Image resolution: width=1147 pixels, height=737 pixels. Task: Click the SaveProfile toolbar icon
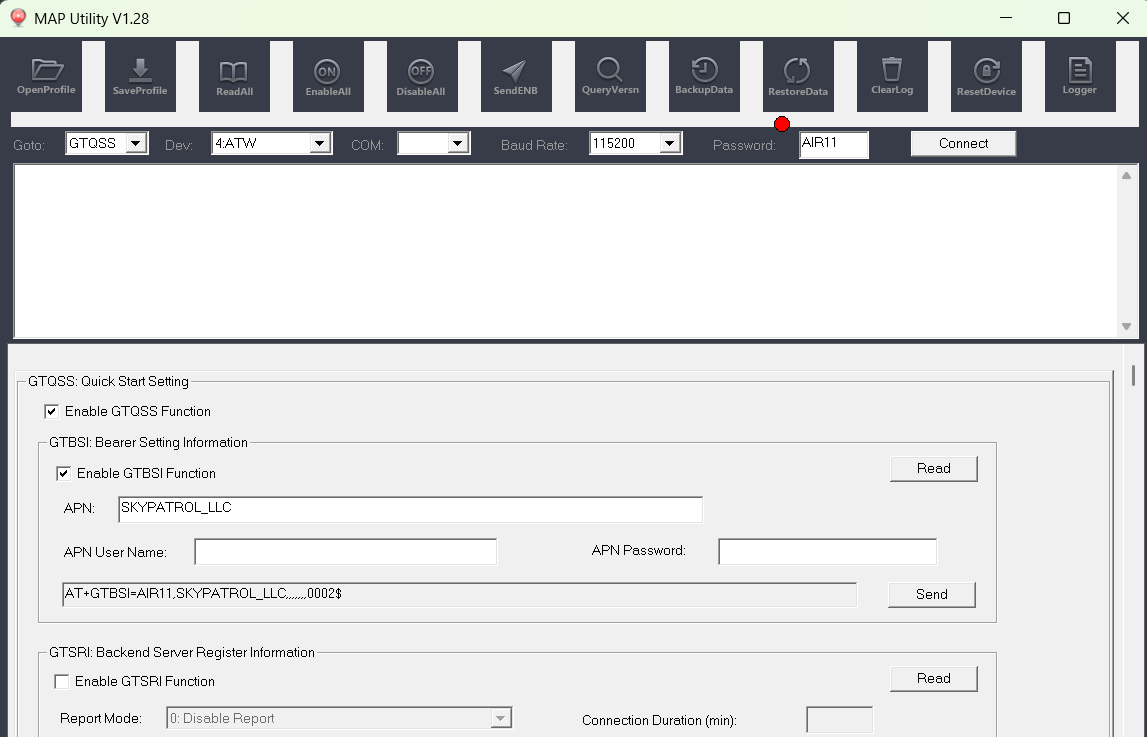[140, 76]
